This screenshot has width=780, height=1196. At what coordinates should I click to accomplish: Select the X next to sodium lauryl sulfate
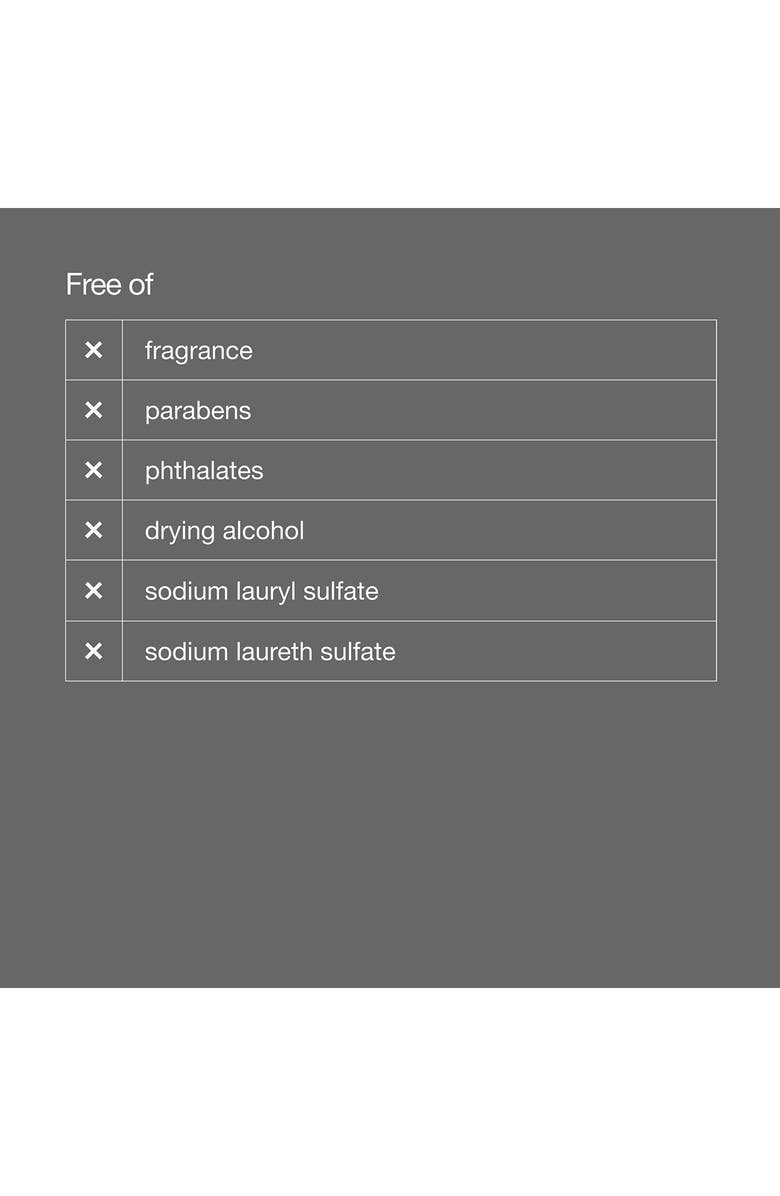coord(93,591)
